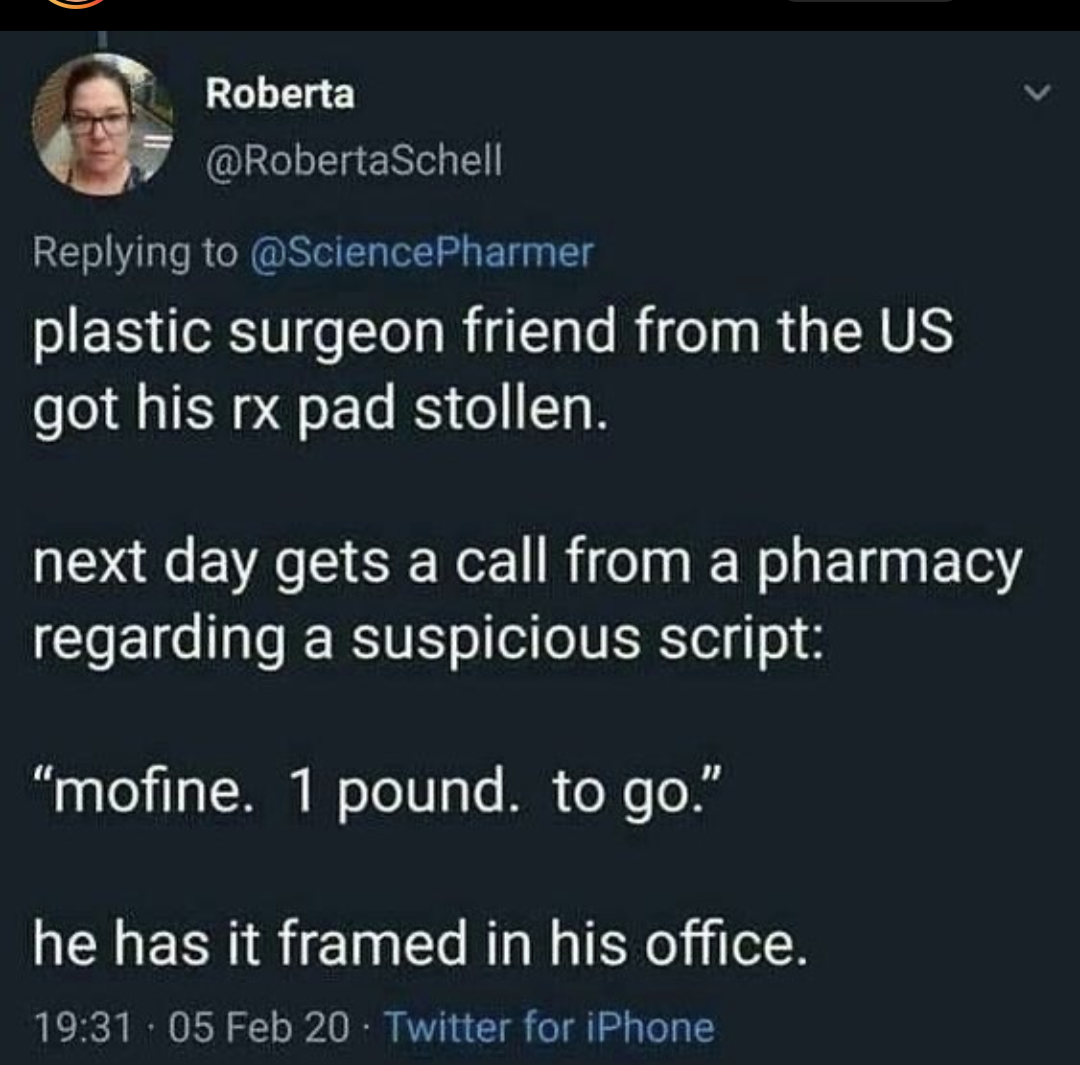Click the "Replying to" label

[134, 253]
